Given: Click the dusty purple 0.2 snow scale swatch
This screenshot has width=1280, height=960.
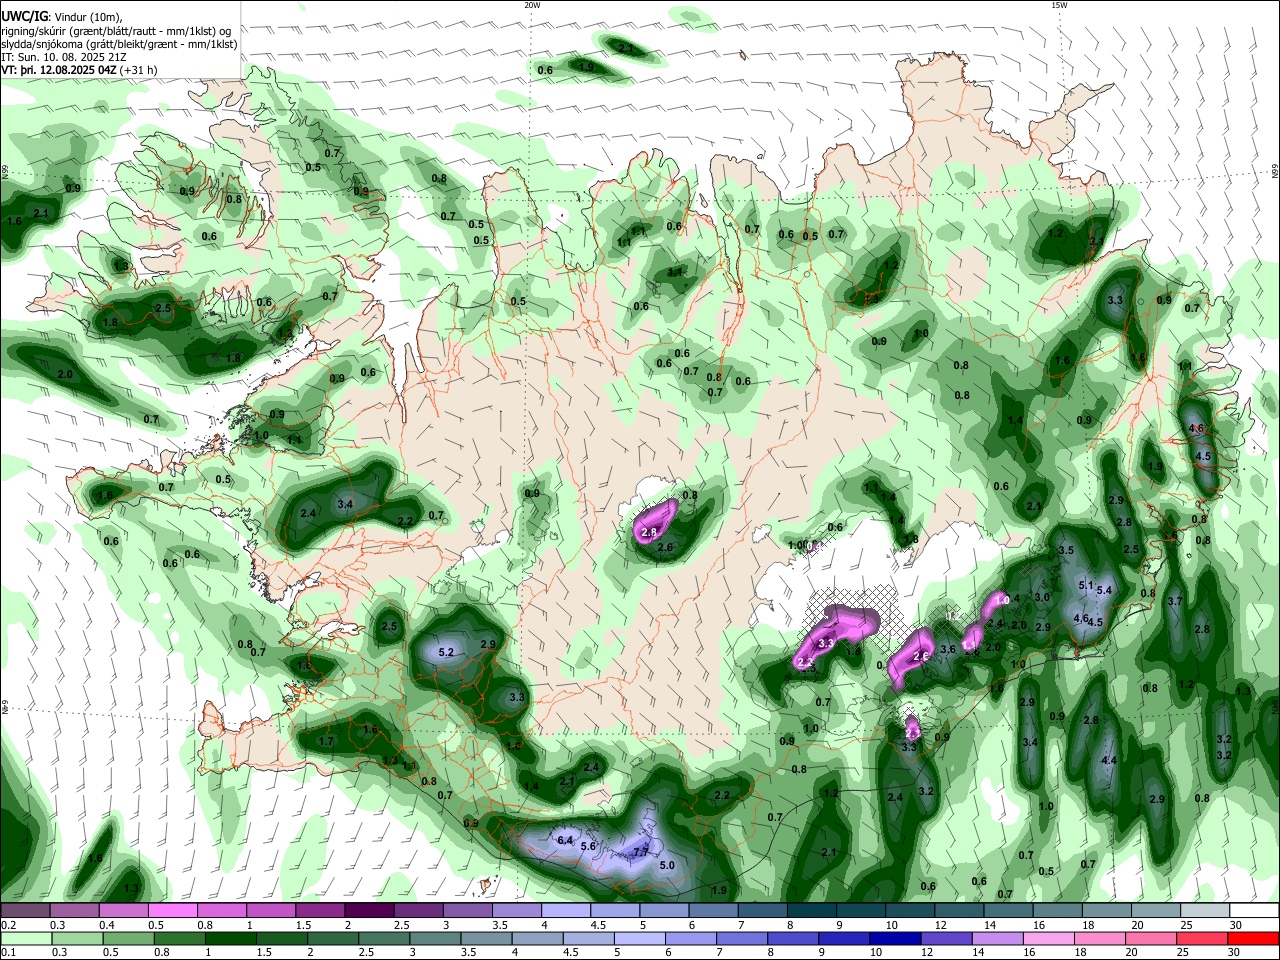Looking at the screenshot, I should tap(24, 910).
